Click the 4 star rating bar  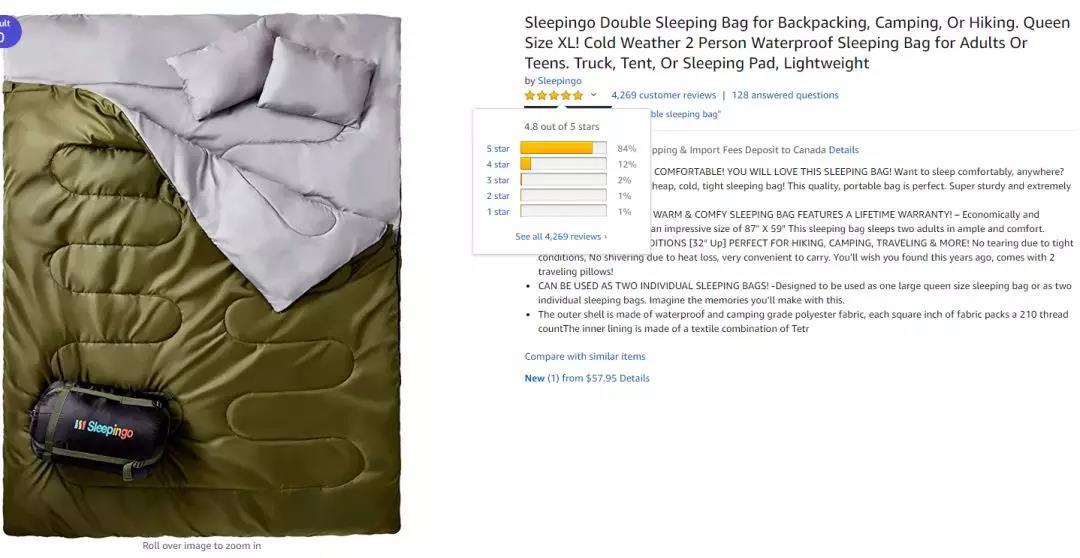[563, 164]
